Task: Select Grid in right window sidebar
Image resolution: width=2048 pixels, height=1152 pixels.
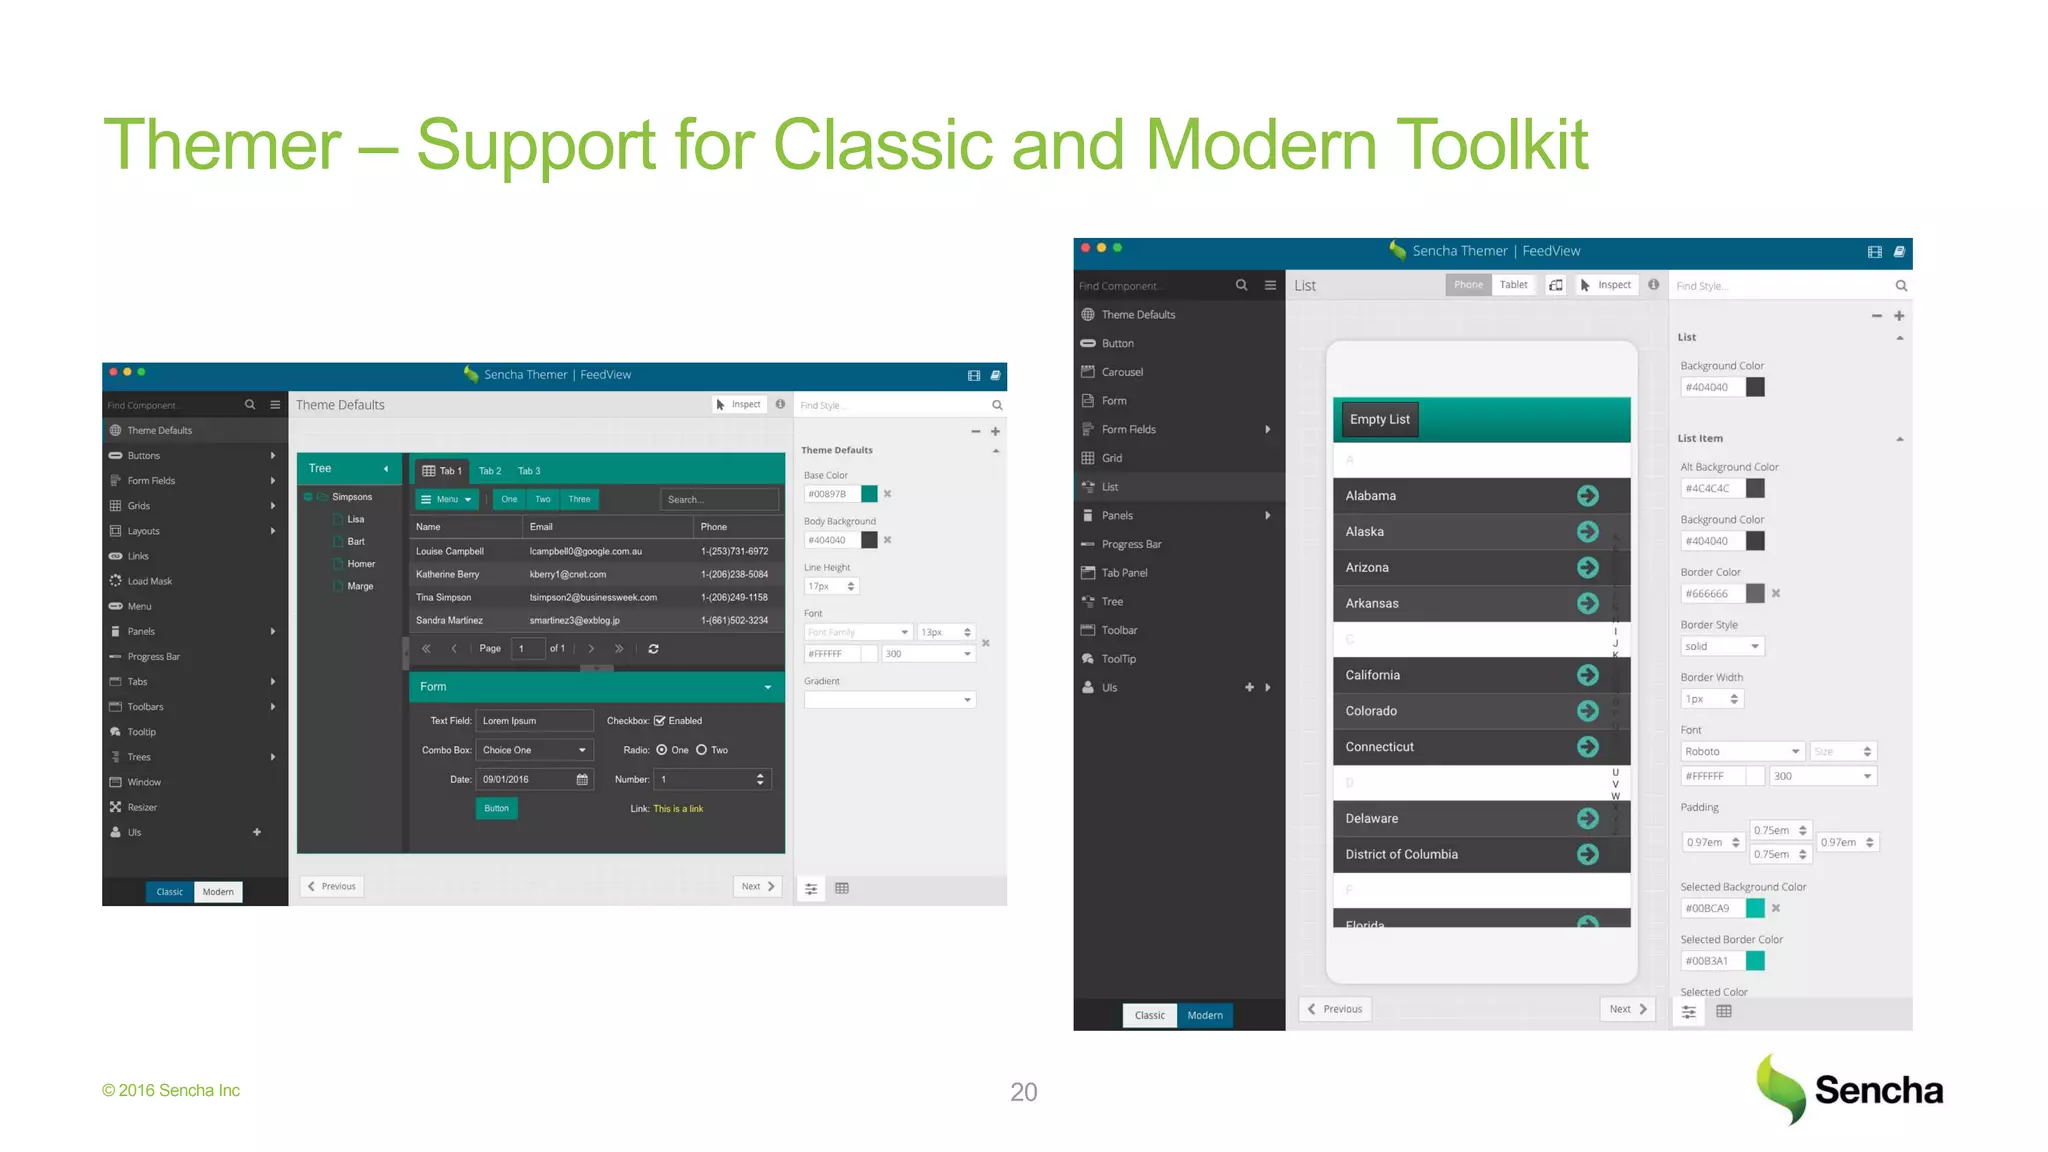Action: pyautogui.click(x=1179, y=458)
